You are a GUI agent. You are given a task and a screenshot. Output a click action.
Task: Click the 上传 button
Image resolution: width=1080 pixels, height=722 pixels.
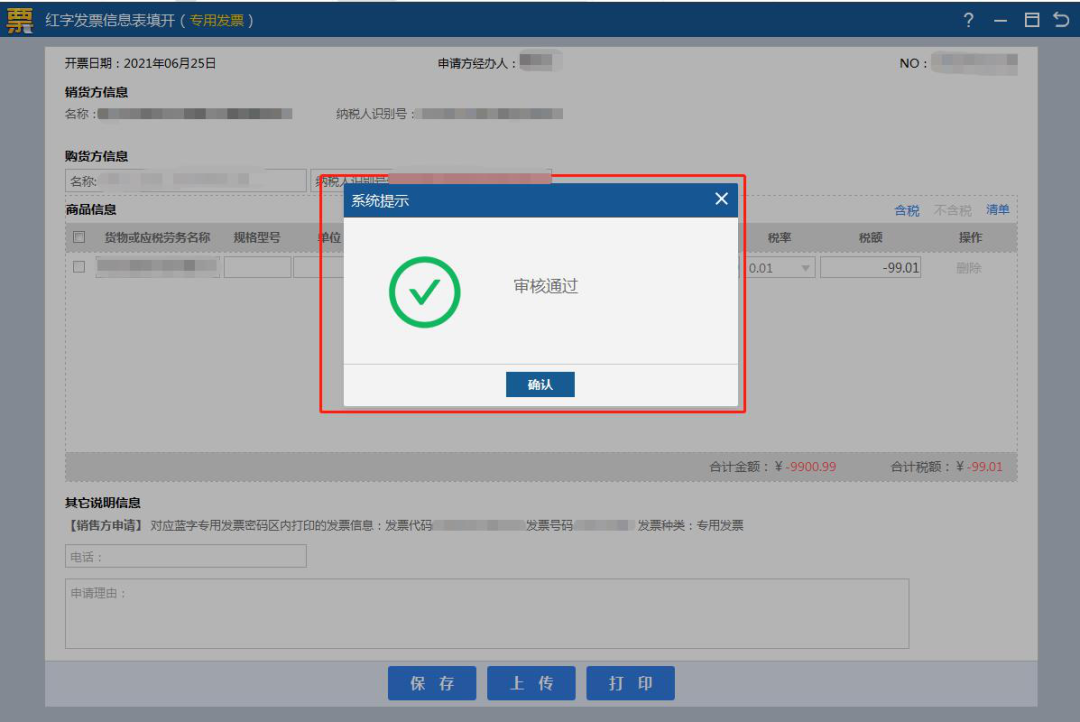(x=531, y=684)
